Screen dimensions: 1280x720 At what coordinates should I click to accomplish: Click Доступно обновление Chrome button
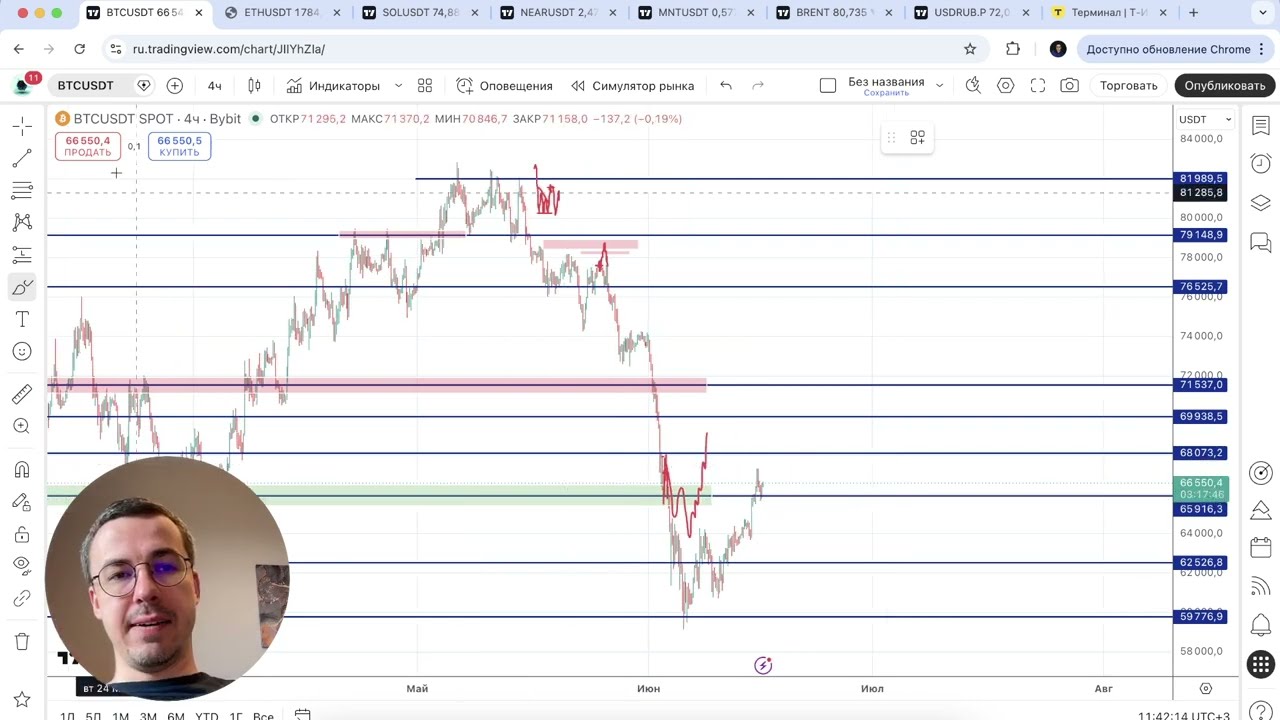tap(1168, 49)
